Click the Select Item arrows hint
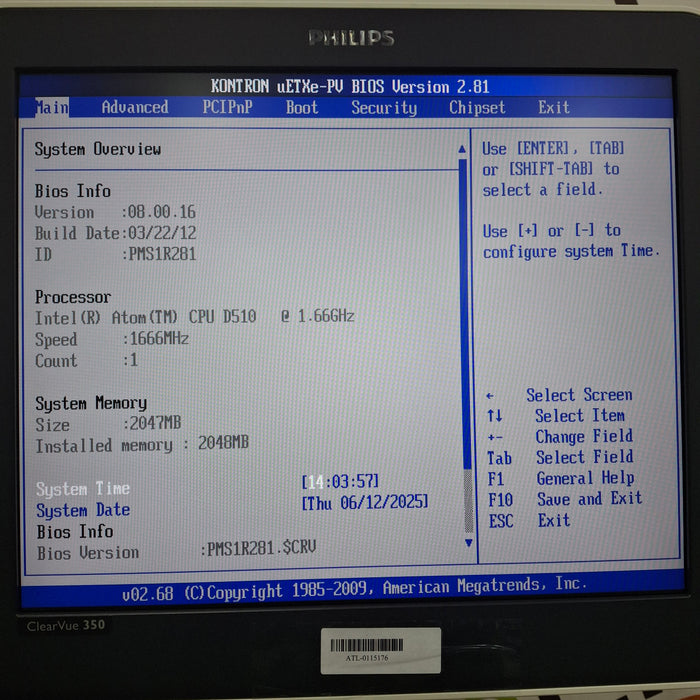700x700 pixels. coord(556,416)
